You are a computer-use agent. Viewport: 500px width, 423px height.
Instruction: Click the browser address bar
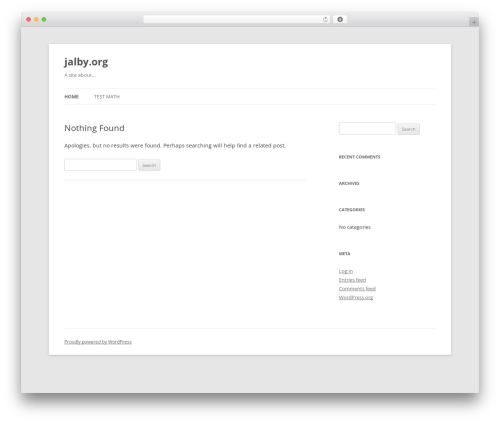237,19
